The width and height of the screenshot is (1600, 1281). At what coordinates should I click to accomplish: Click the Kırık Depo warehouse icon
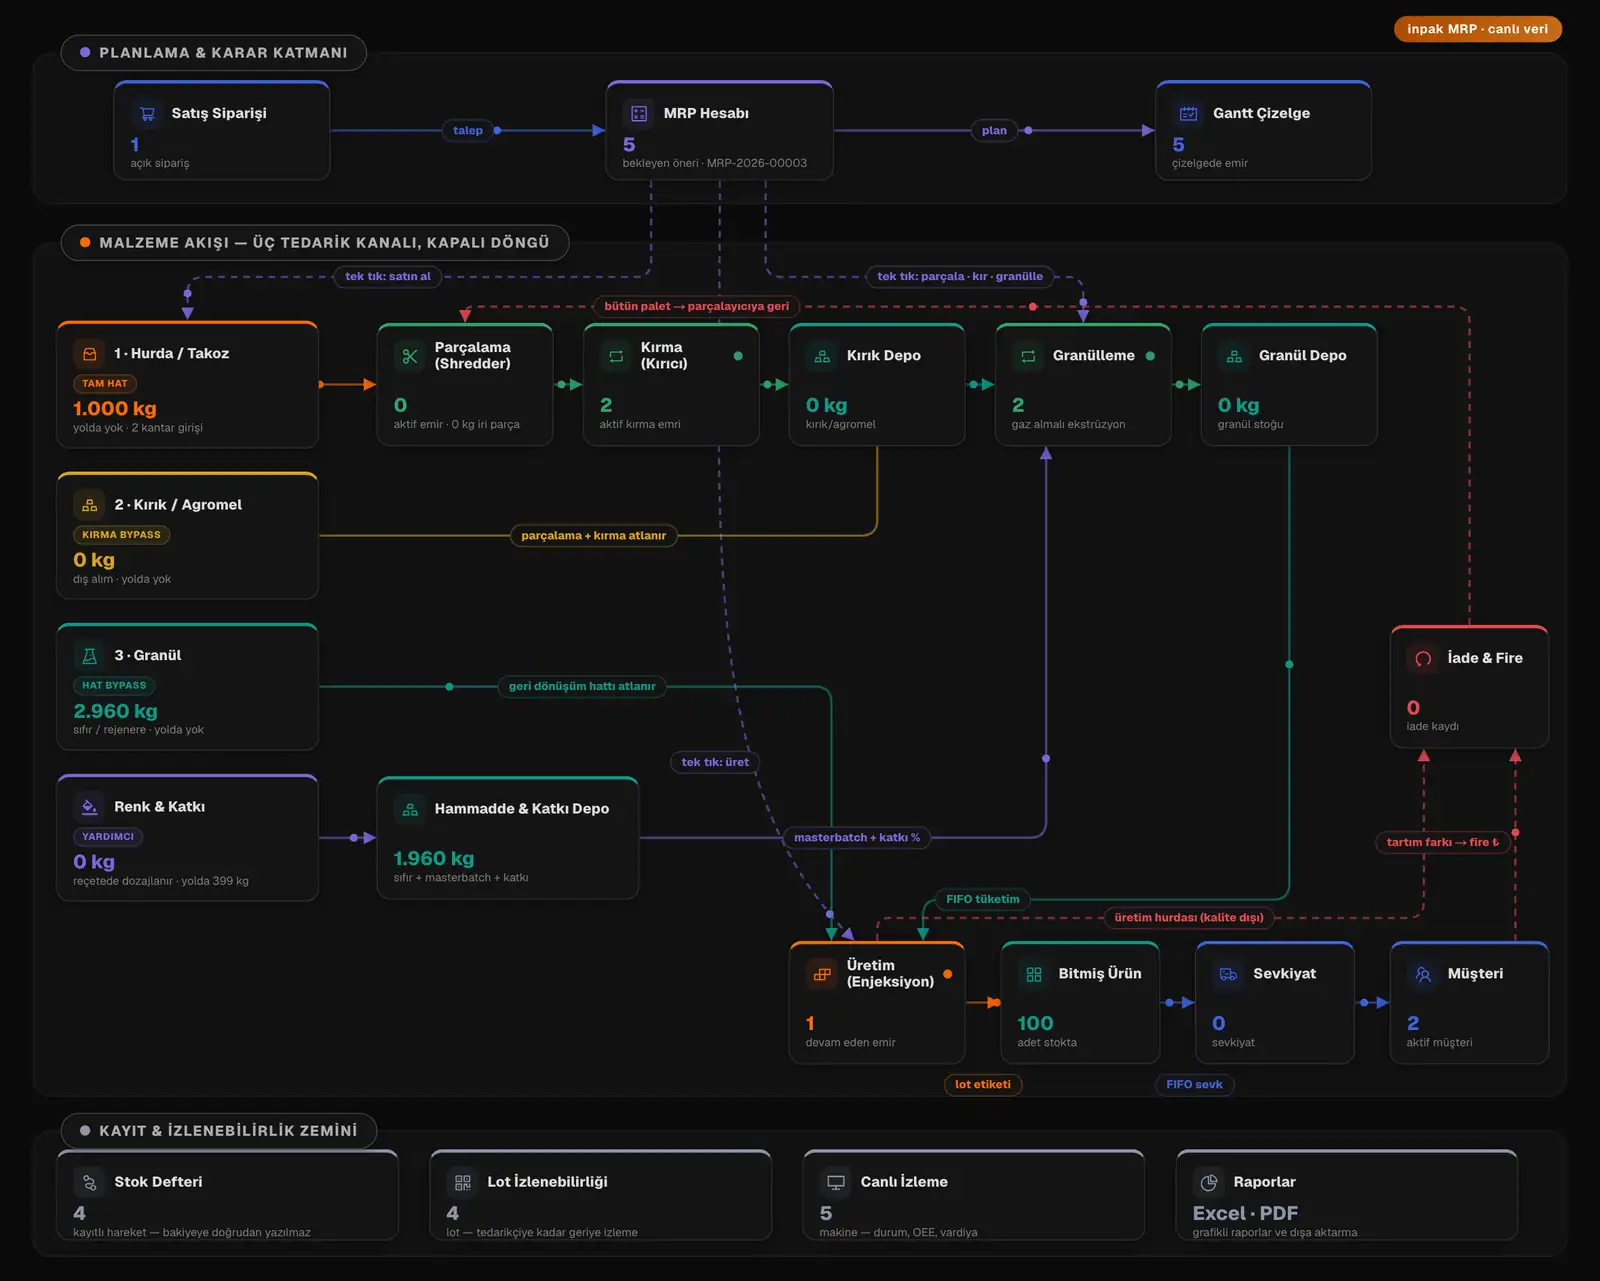[822, 356]
